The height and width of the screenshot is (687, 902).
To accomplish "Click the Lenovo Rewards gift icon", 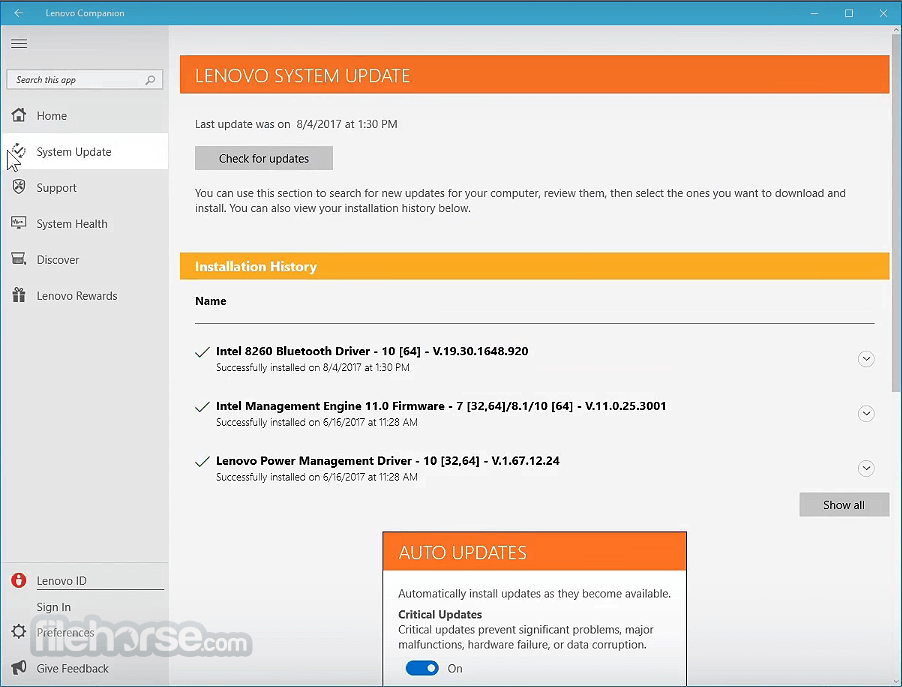I will point(19,295).
